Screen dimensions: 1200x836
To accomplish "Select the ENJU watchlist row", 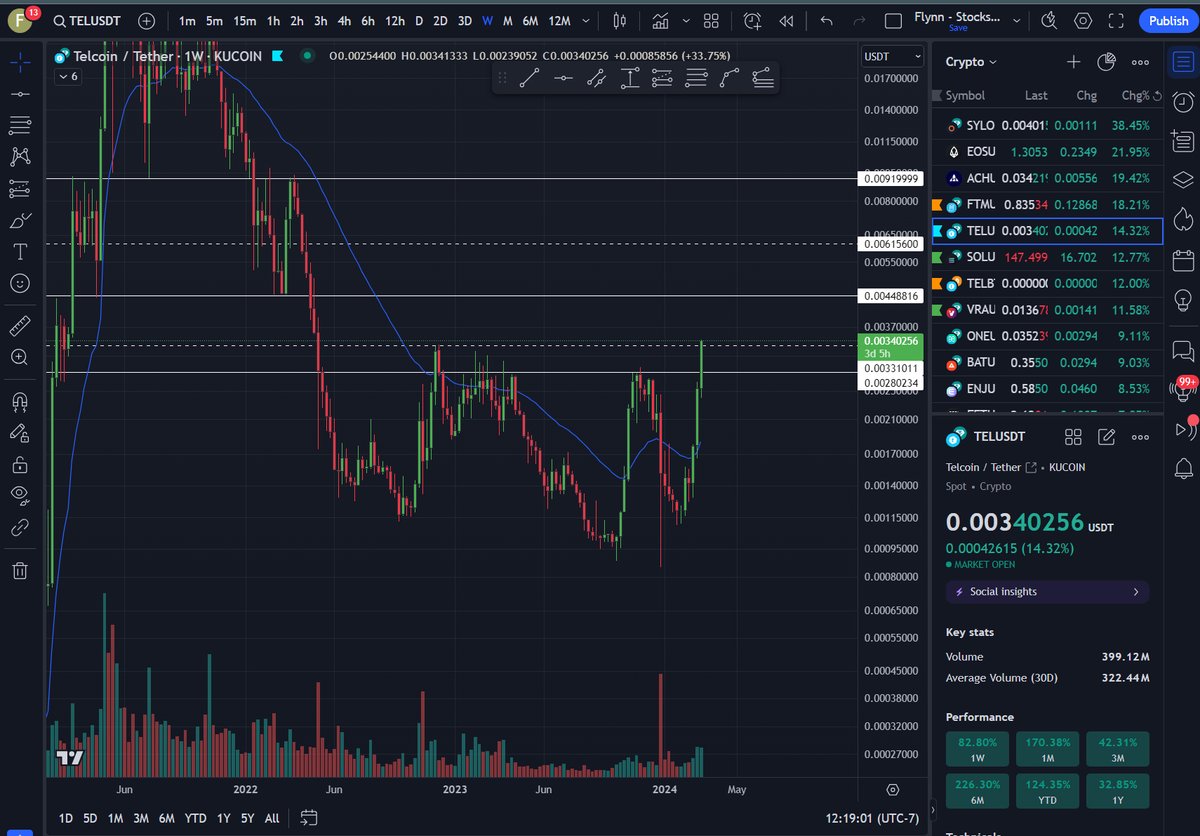I will 1047,388.
